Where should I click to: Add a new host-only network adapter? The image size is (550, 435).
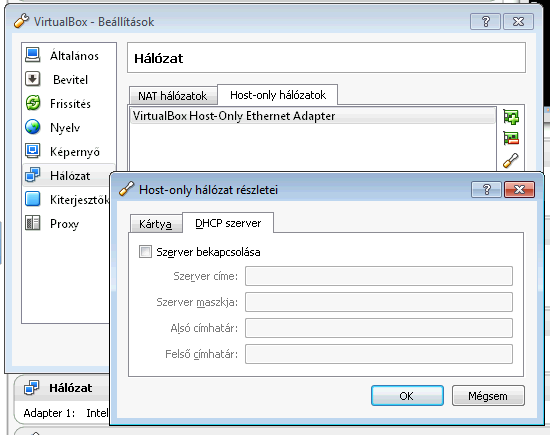click(511, 117)
